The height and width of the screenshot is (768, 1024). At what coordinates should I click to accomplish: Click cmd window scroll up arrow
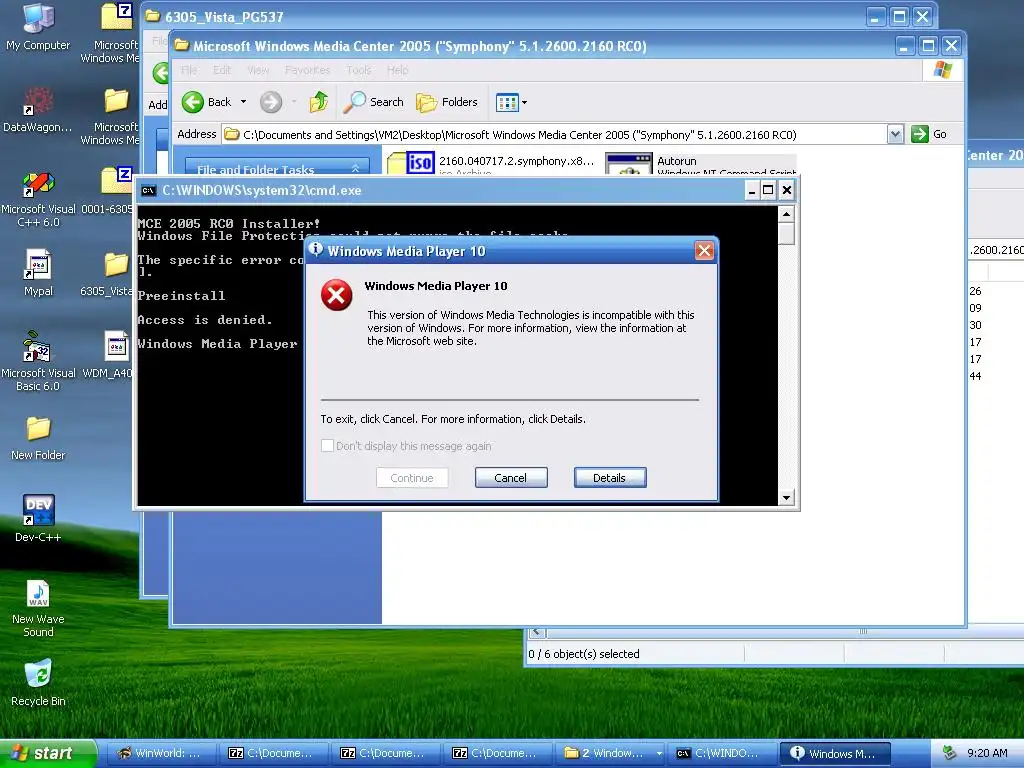pyautogui.click(x=786, y=214)
